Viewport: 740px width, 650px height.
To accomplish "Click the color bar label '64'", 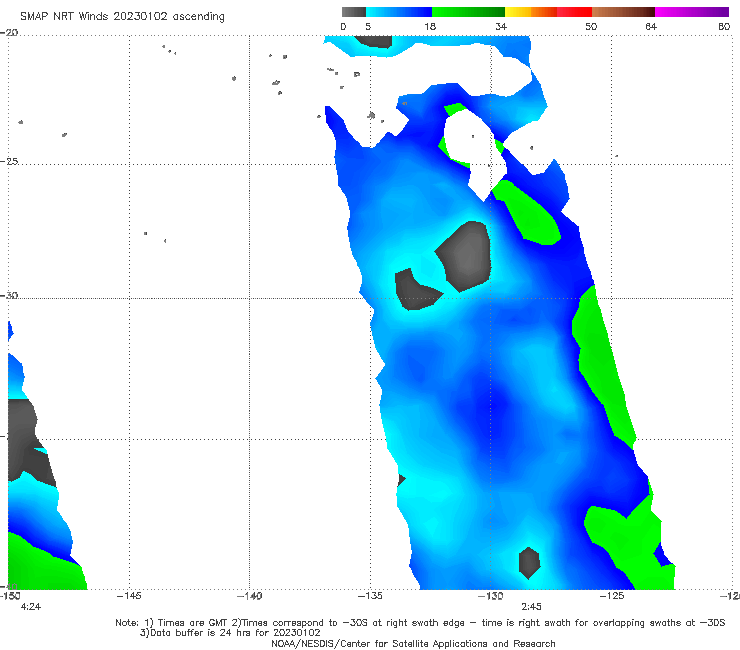I will coord(651,26).
